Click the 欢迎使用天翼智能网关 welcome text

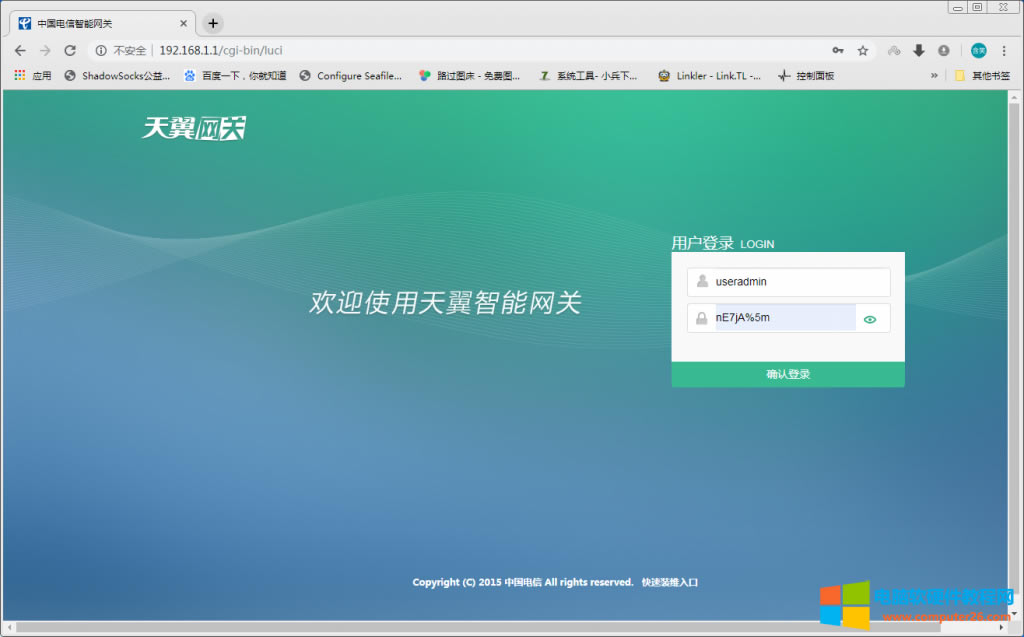(445, 302)
